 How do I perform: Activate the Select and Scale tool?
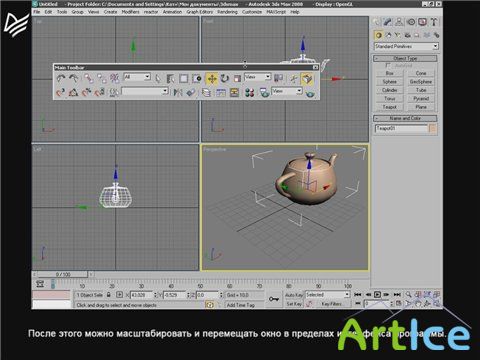click(237, 79)
